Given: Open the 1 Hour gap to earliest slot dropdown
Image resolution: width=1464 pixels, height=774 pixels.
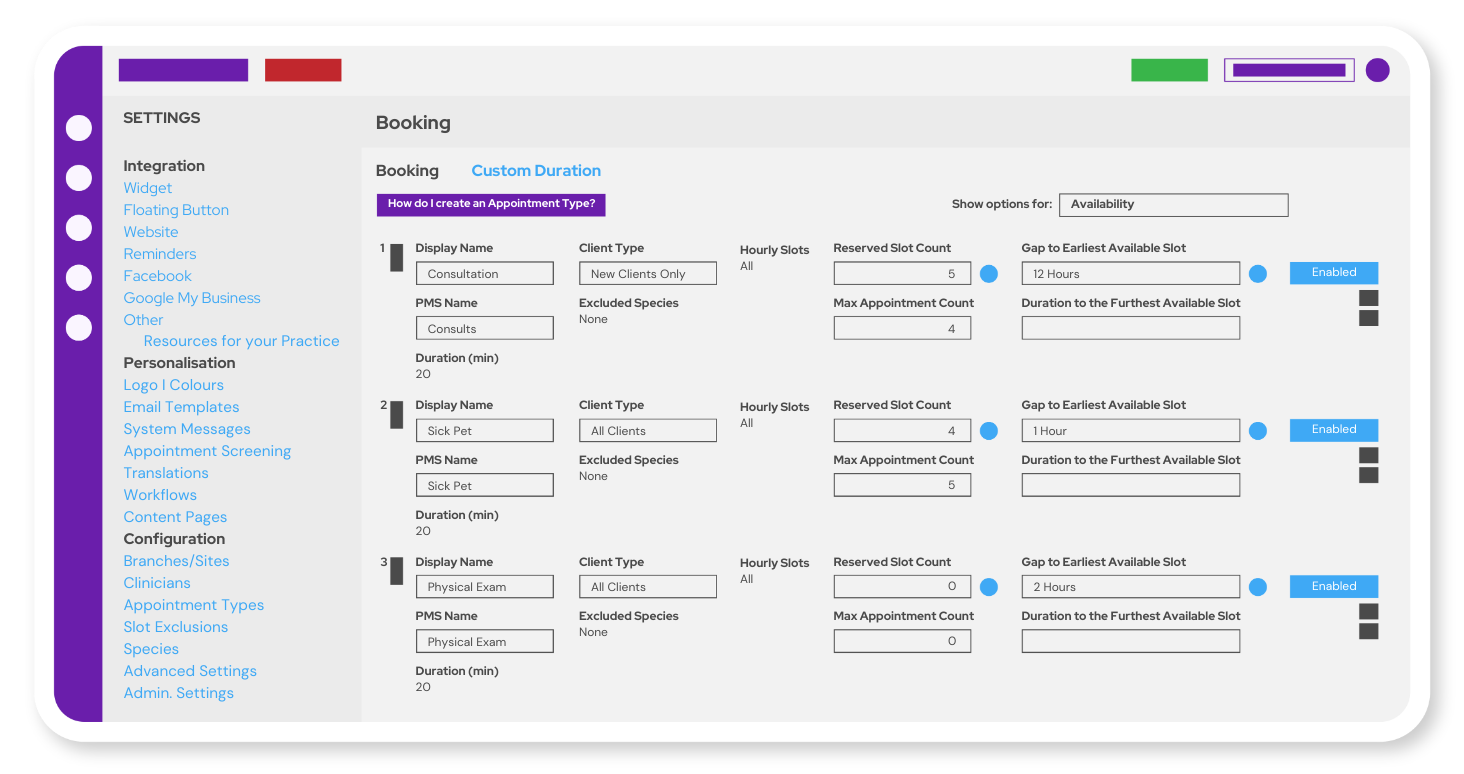Looking at the screenshot, I should click(x=1130, y=431).
